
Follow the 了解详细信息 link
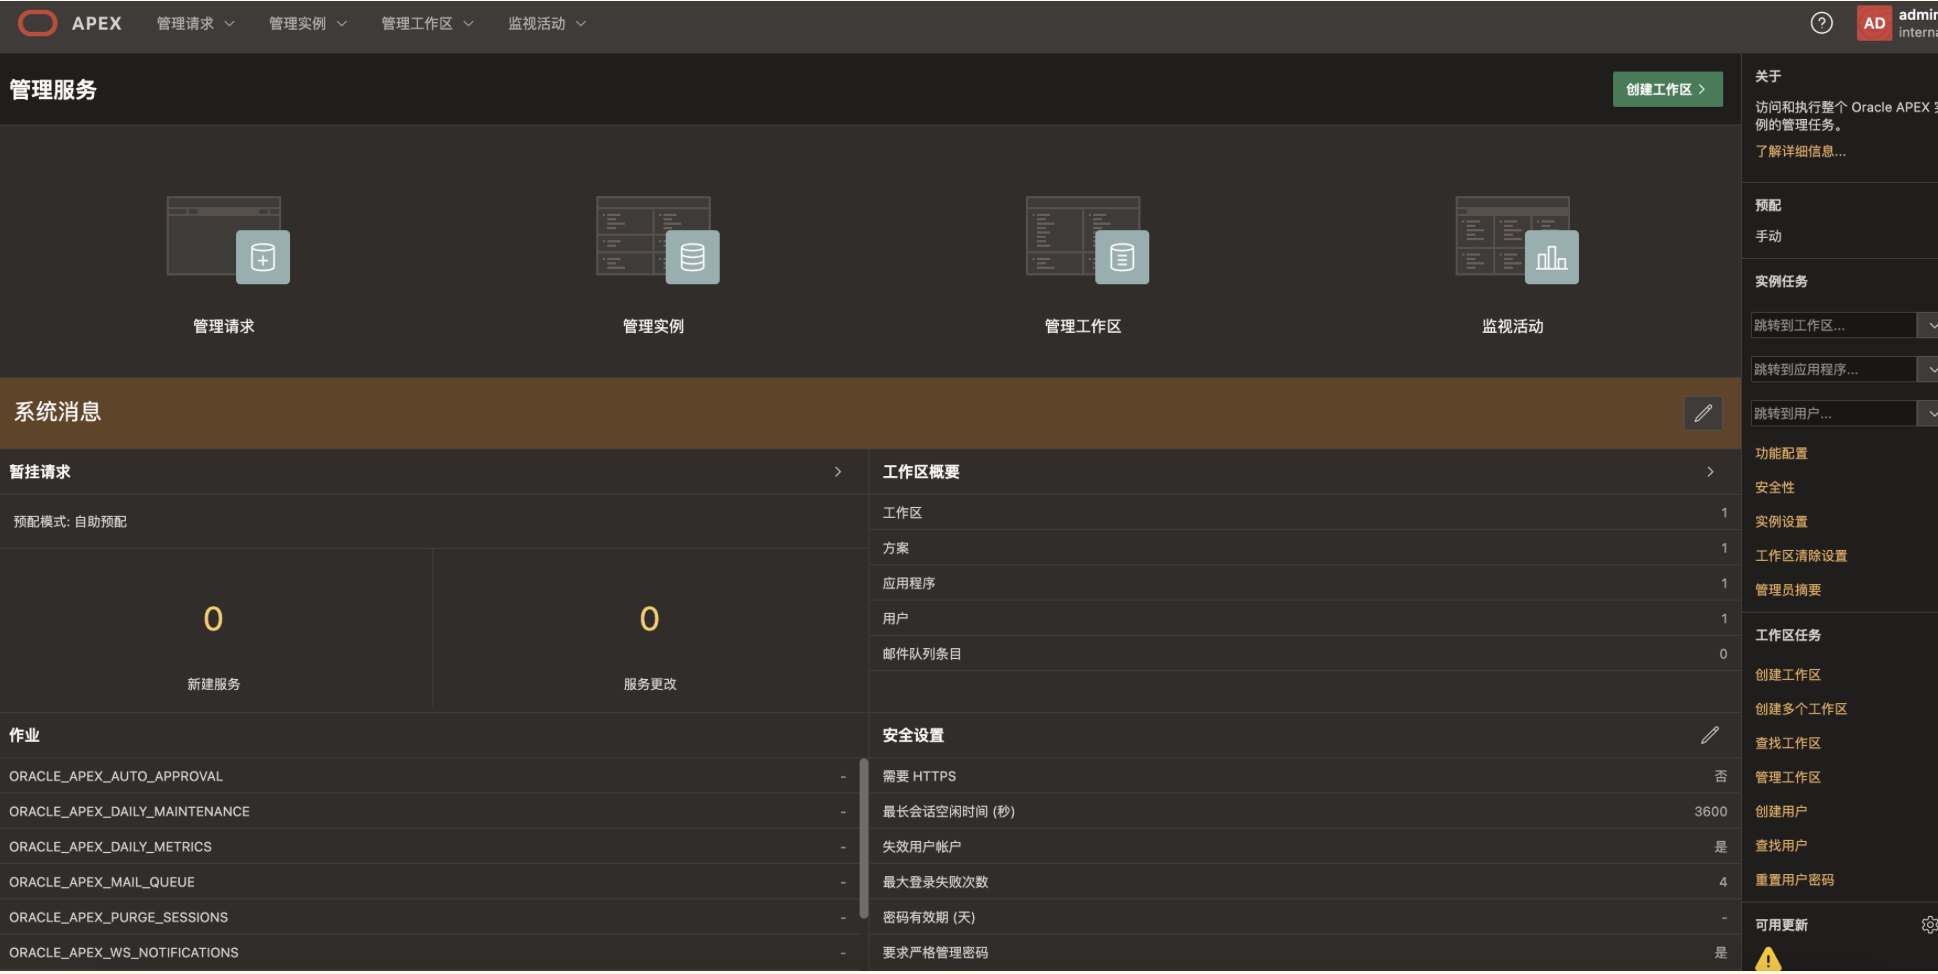[1800, 151]
